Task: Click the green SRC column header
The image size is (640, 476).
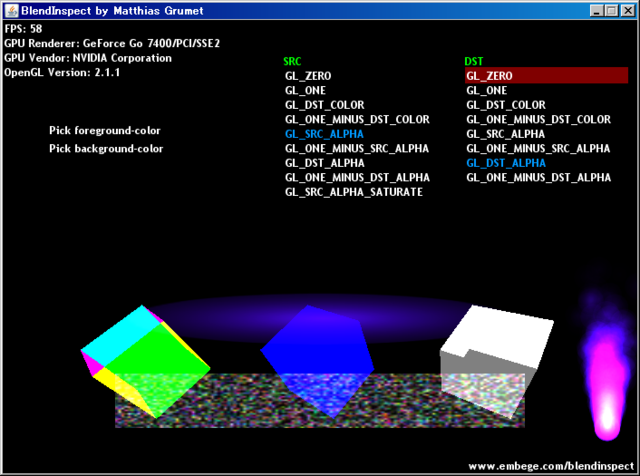Action: [x=292, y=61]
